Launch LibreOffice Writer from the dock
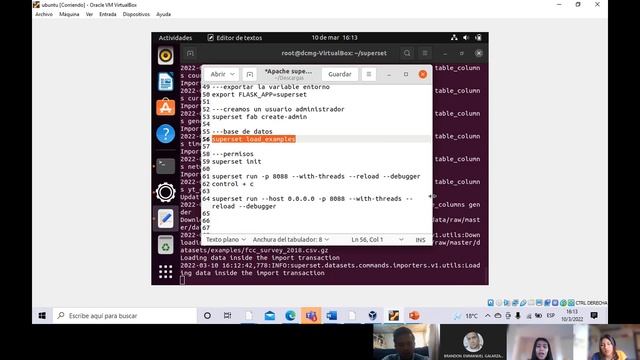 pyautogui.click(x=165, y=82)
